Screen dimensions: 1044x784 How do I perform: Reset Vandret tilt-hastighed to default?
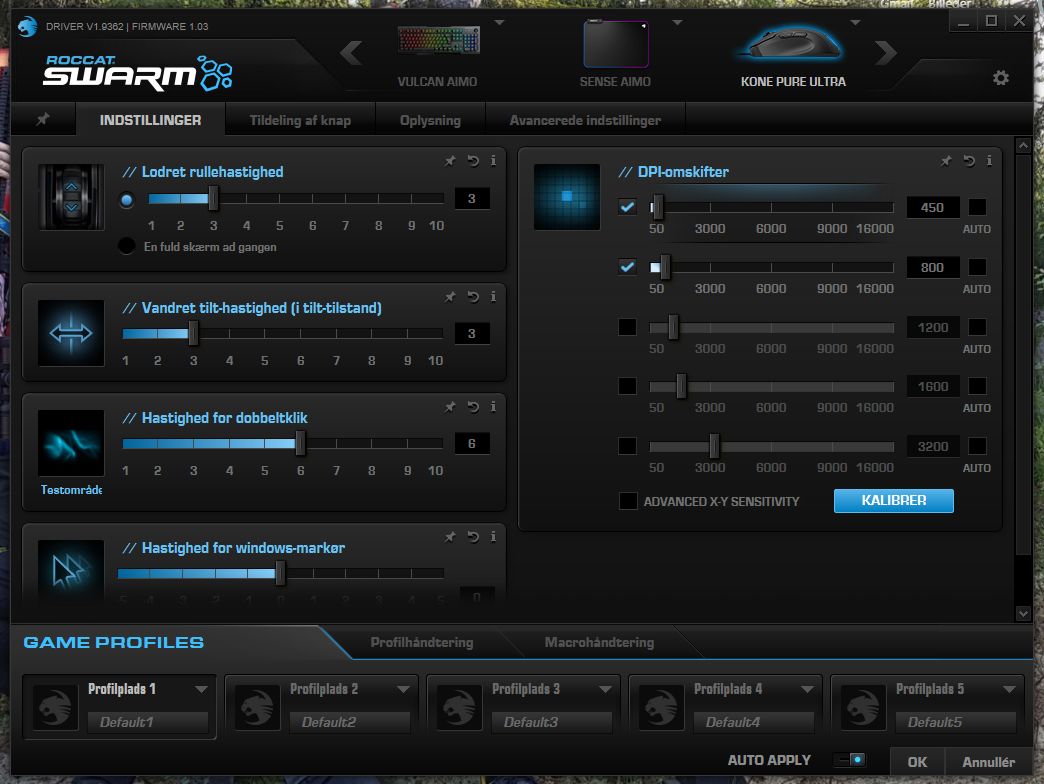(x=473, y=297)
